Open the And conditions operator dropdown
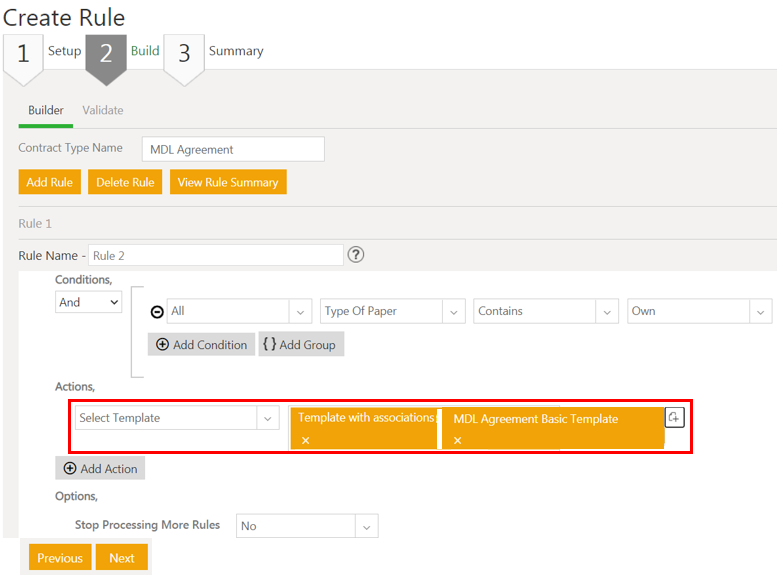The width and height of the screenshot is (778, 575). click(88, 302)
